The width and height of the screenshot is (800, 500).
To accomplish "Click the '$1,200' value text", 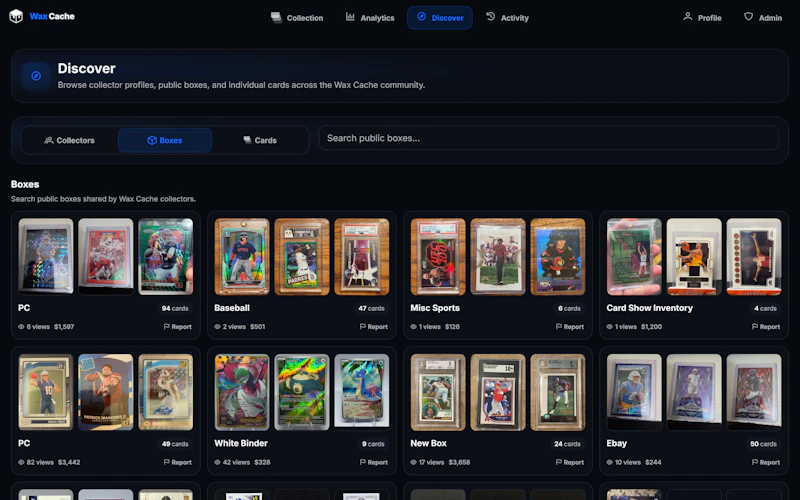I will (x=651, y=327).
